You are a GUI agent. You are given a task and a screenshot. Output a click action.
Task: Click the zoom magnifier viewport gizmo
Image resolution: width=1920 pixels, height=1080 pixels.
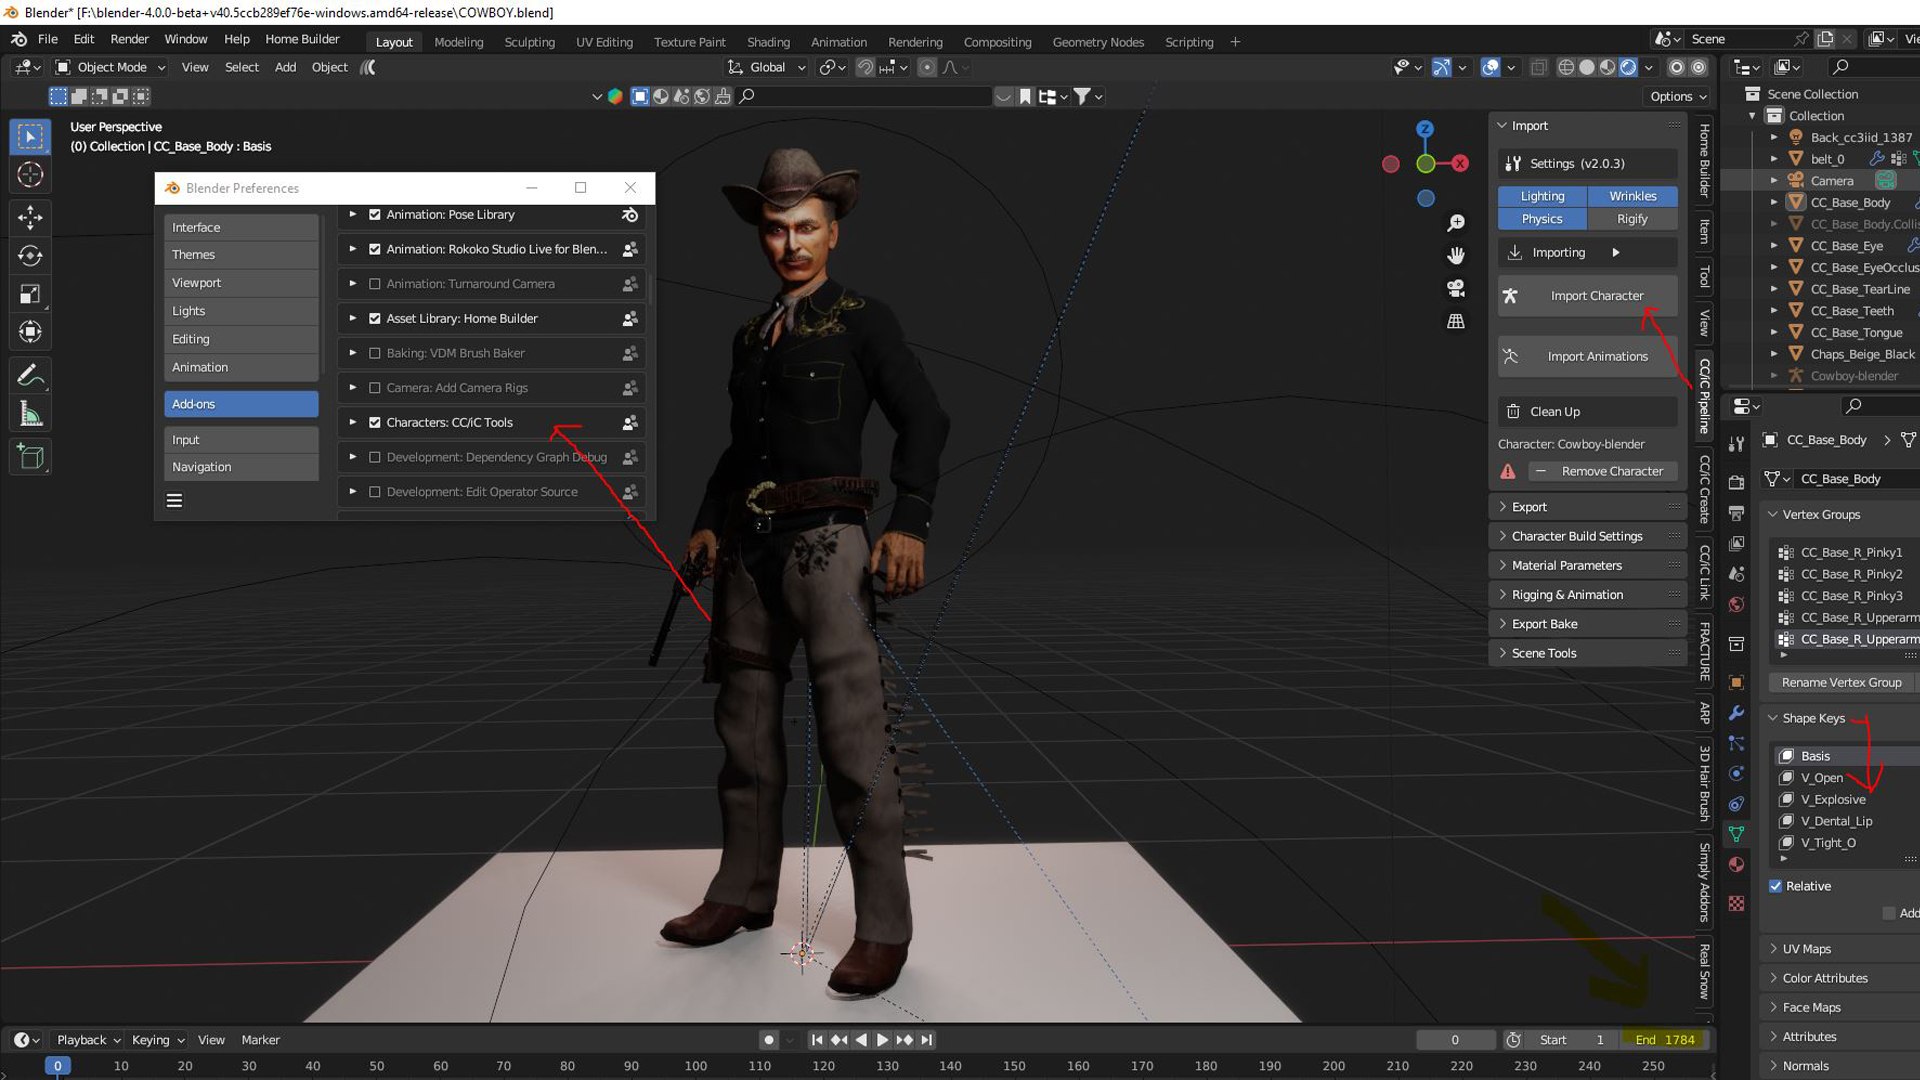click(x=1456, y=223)
